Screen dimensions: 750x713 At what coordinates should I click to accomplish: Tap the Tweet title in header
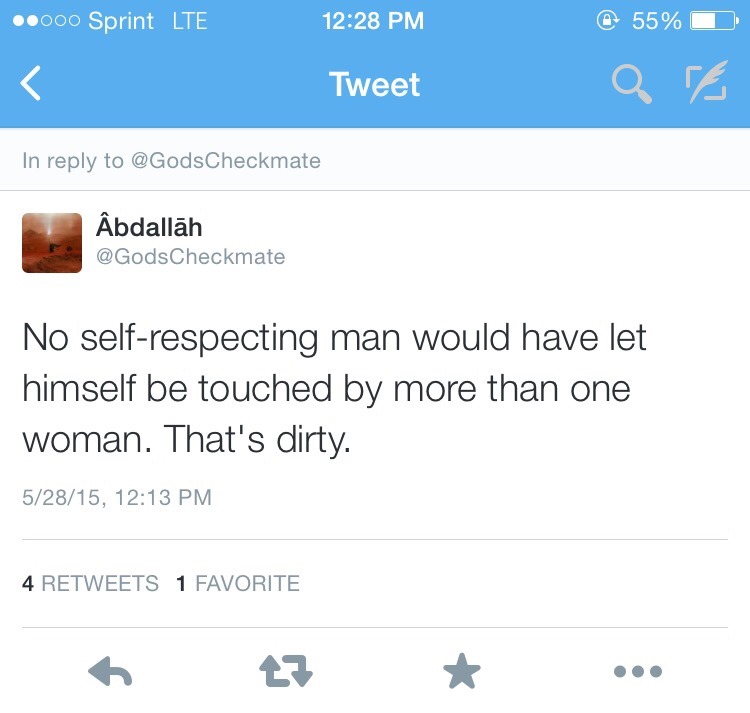pyautogui.click(x=375, y=85)
